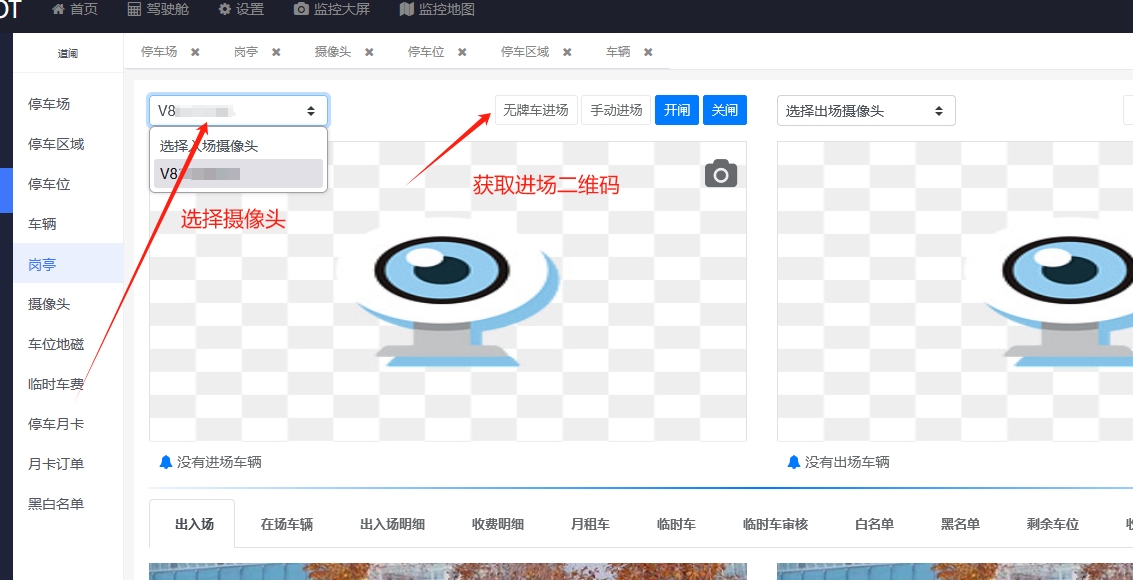Click the calculator icon beside 驾驶舱
1133x580 pixels.
click(134, 9)
